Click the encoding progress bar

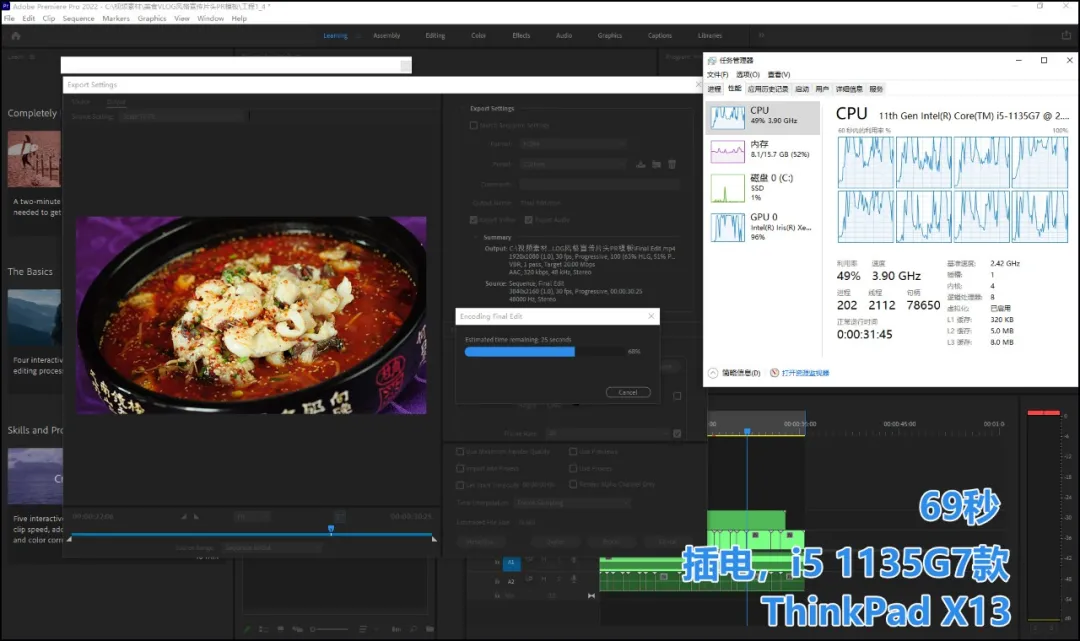(543, 351)
